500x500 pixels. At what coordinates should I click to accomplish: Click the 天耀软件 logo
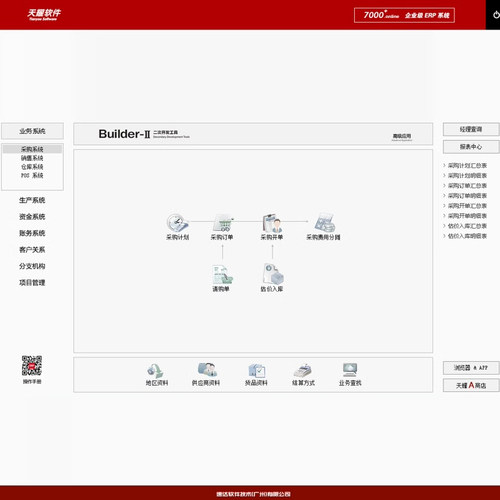pyautogui.click(x=44, y=15)
